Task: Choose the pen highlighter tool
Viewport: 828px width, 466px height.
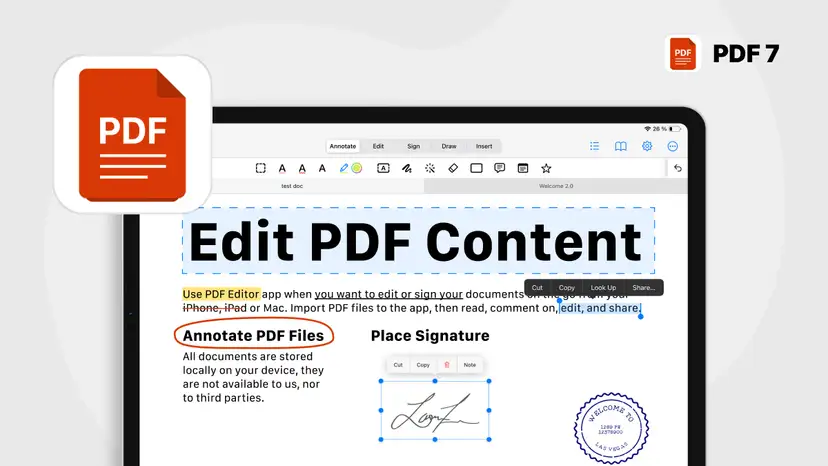Action: pyautogui.click(x=344, y=169)
